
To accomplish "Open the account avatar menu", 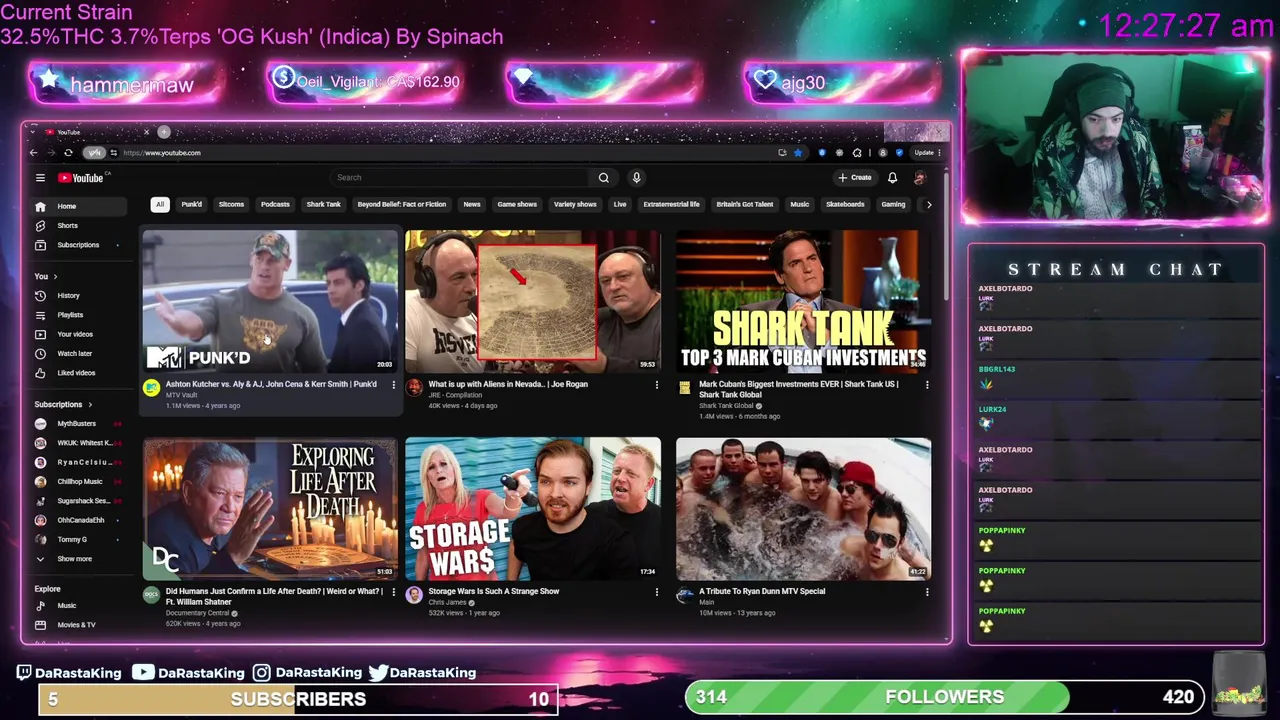I will (x=919, y=178).
